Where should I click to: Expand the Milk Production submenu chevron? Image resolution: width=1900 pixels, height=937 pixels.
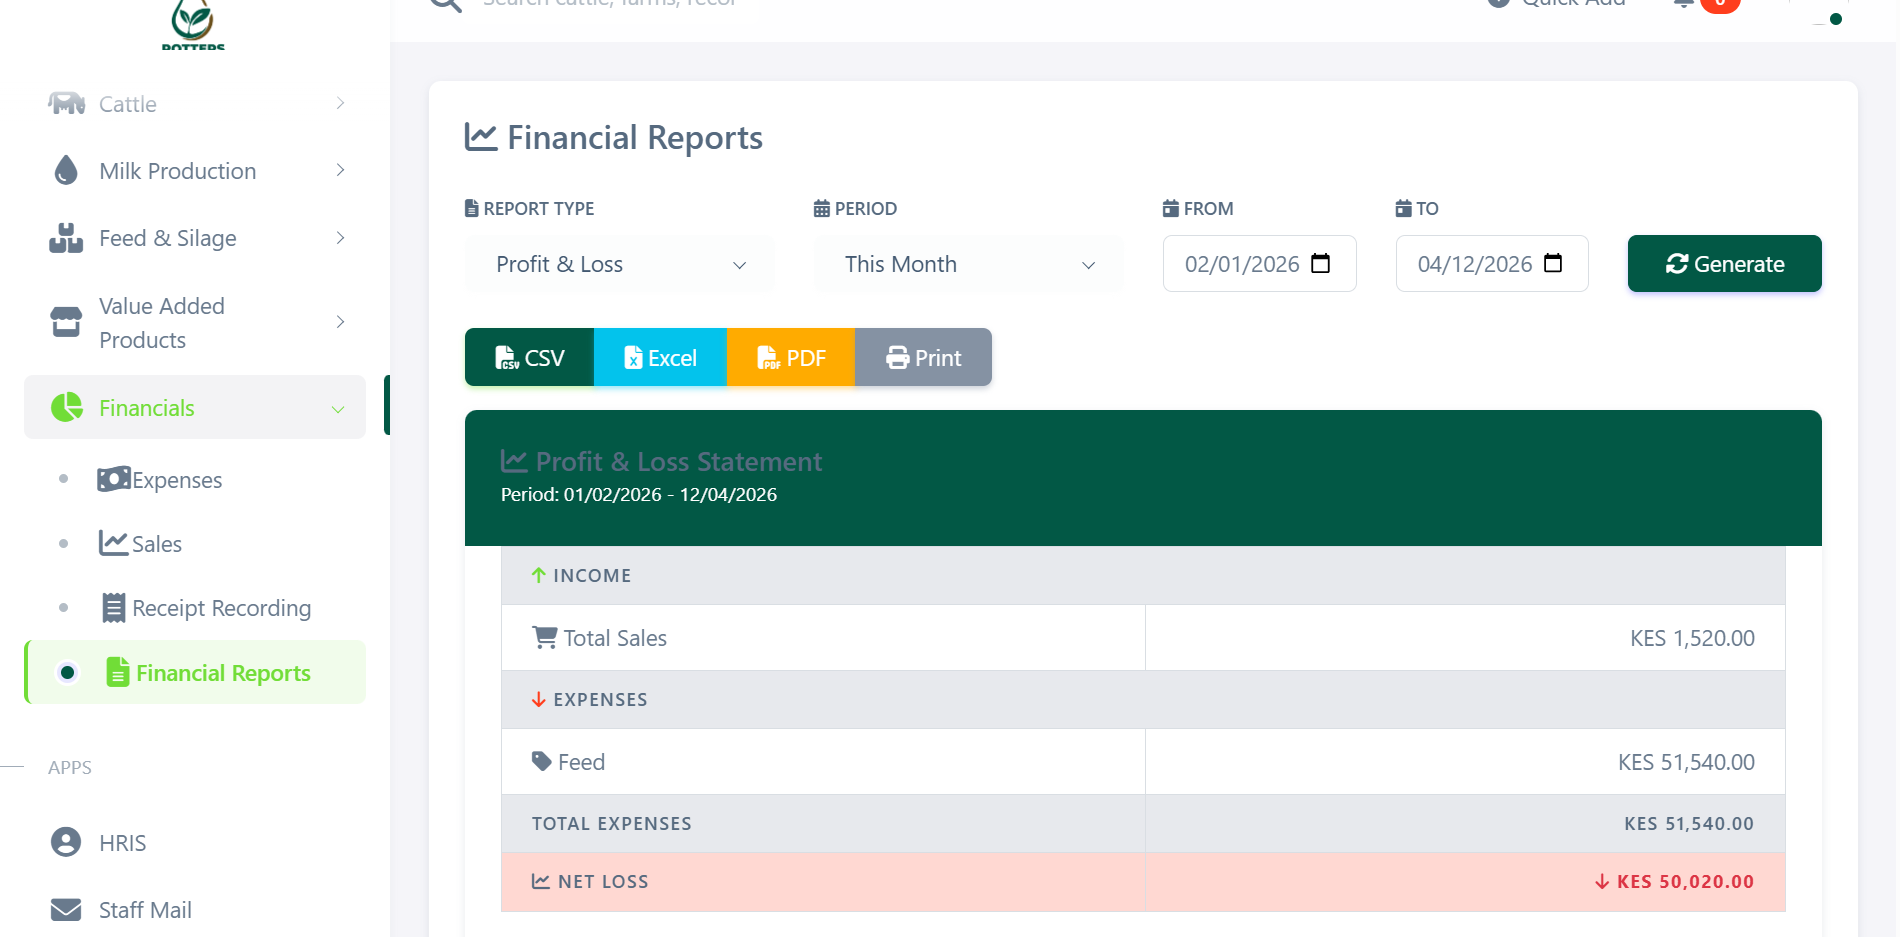340,171
